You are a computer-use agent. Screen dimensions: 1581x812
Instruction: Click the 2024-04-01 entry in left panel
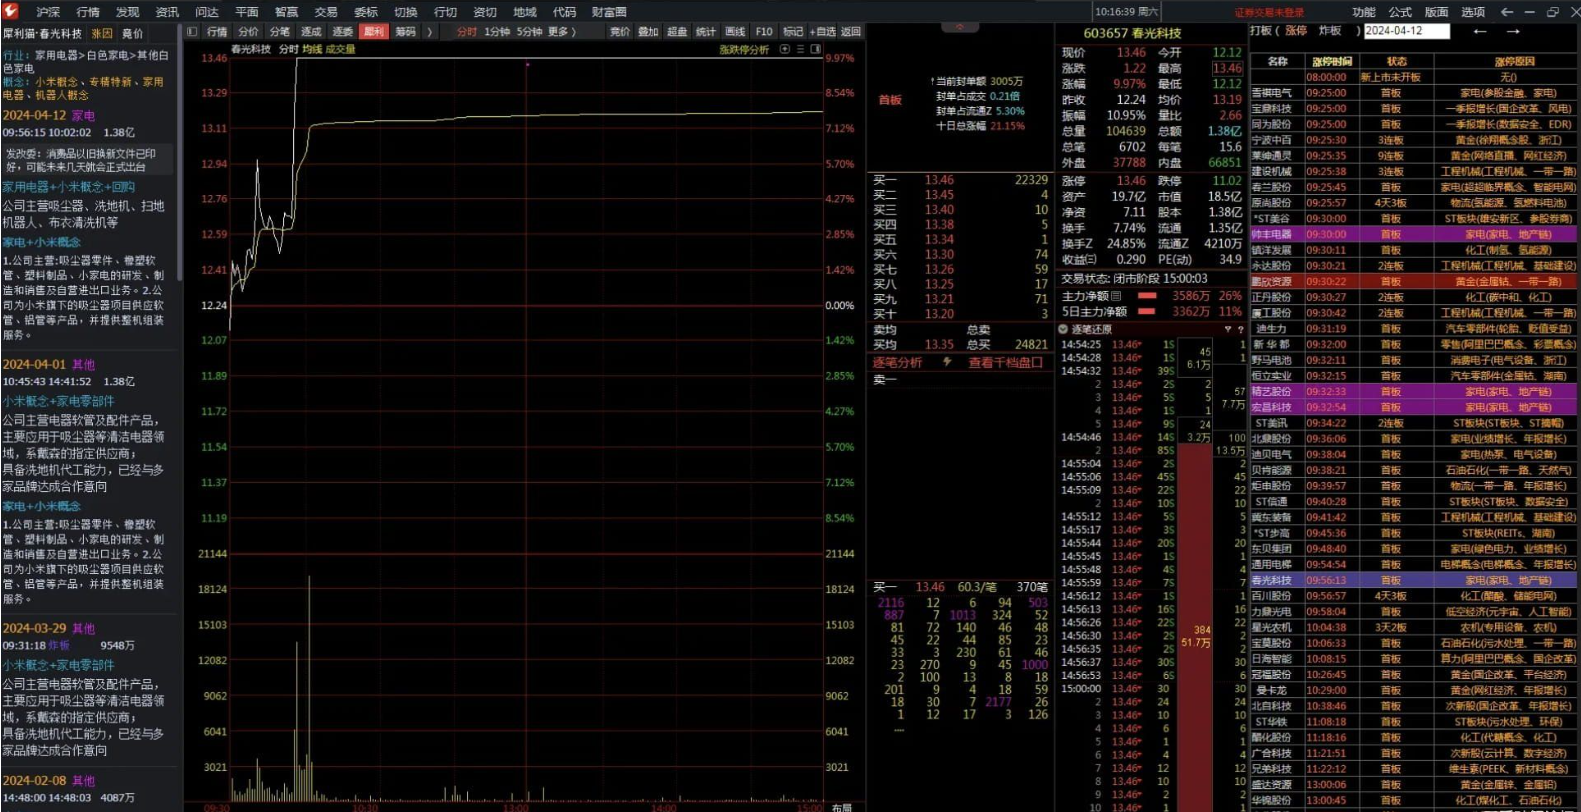pos(34,365)
